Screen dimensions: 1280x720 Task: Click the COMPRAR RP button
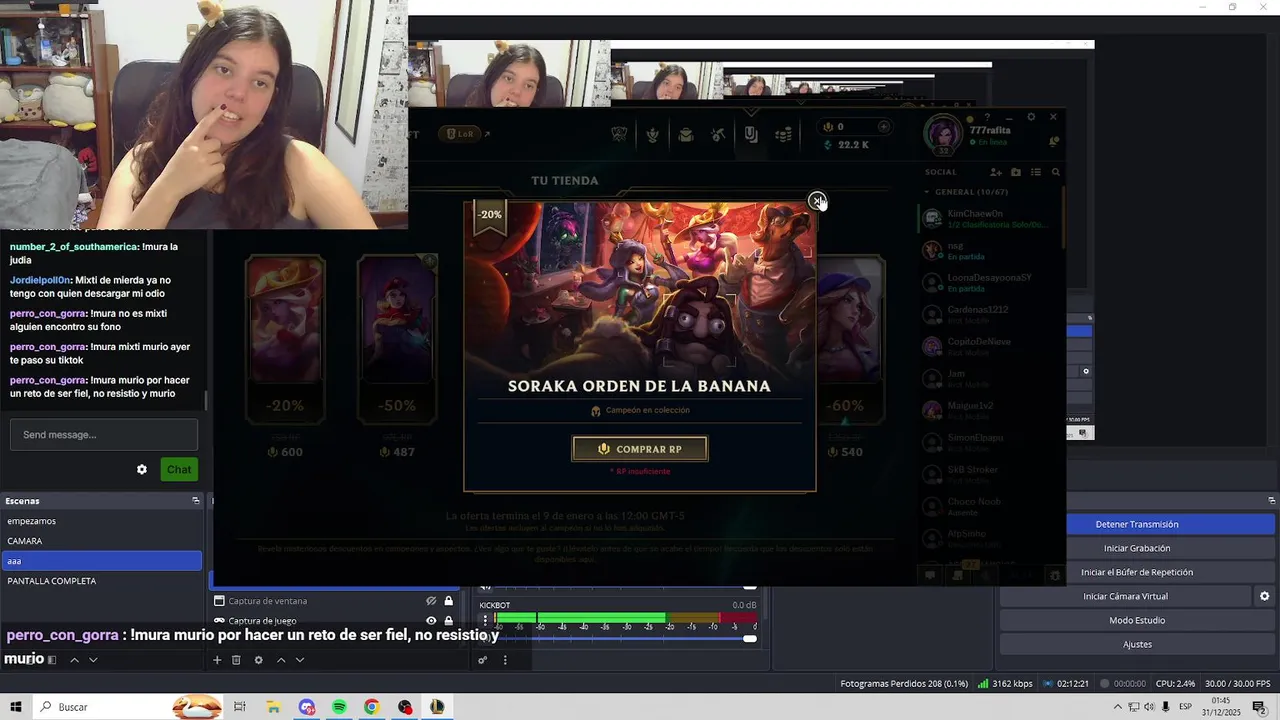click(x=640, y=449)
